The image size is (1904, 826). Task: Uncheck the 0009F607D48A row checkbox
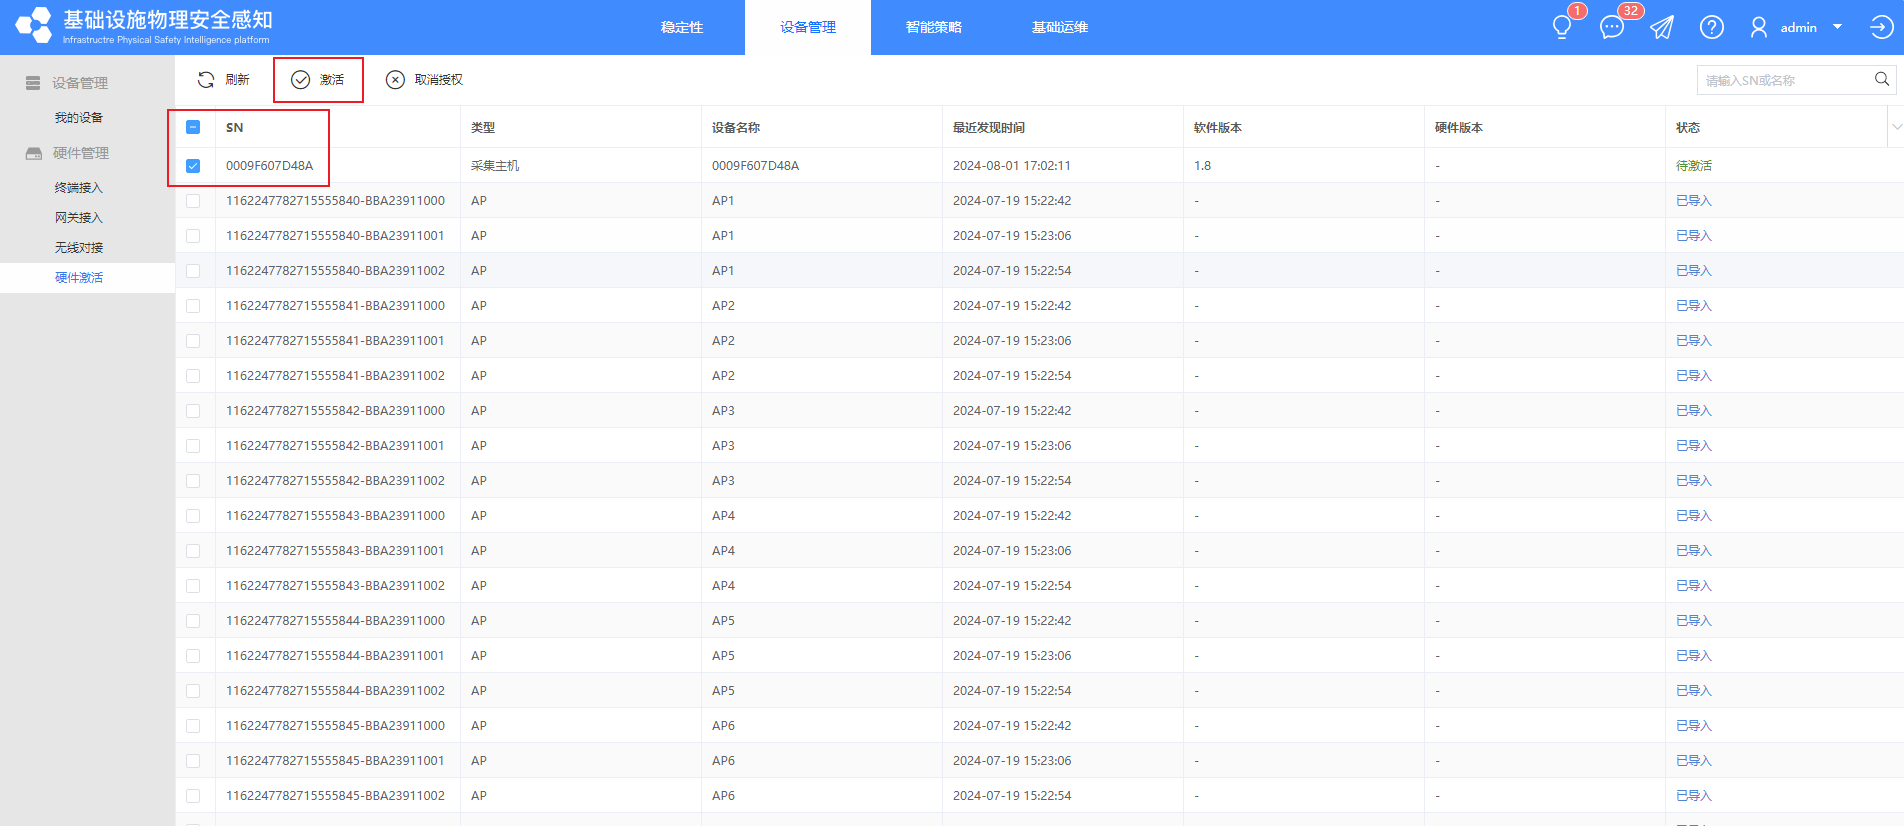tap(193, 166)
